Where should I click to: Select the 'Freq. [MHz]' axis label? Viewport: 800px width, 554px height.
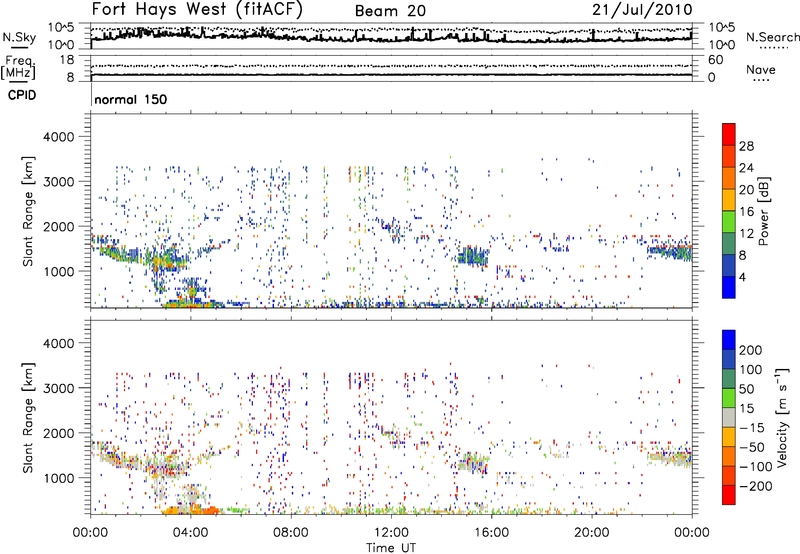click(18, 68)
